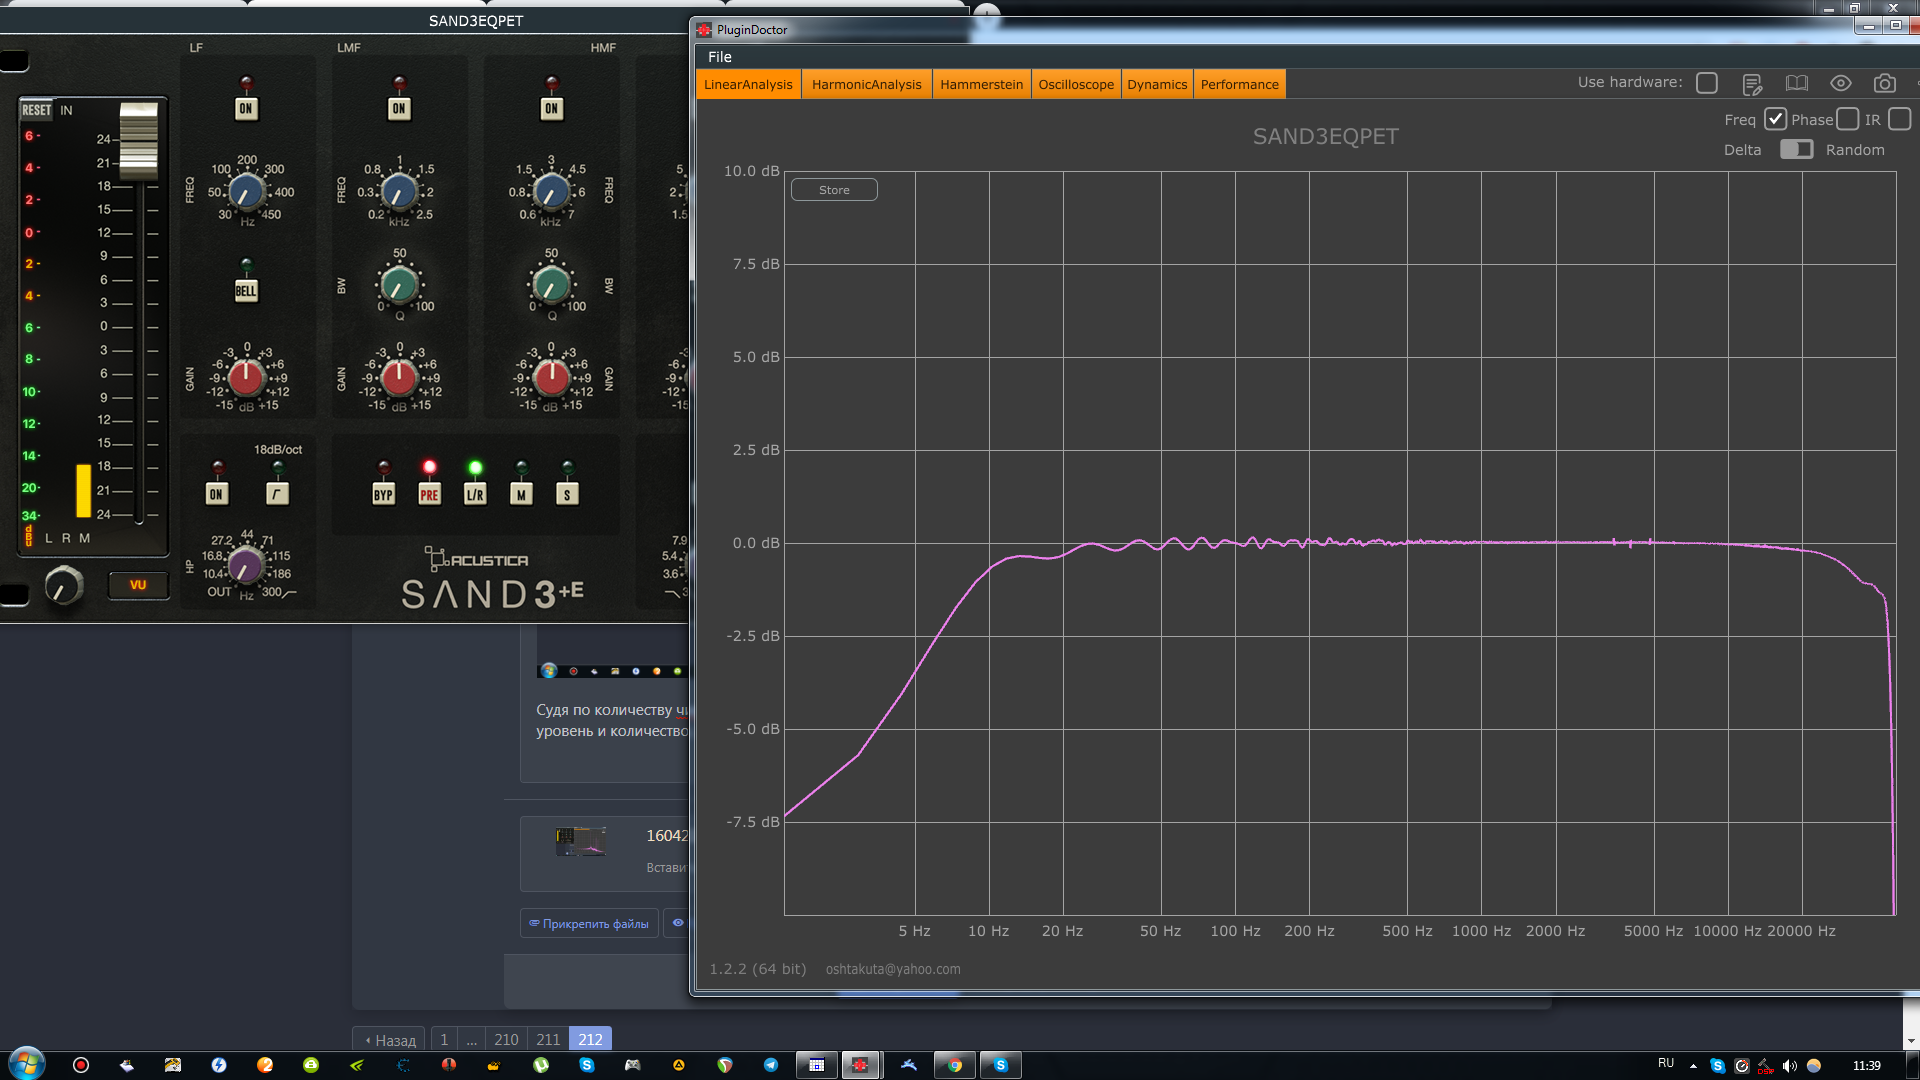Click Прикрепить файлы in the browser page
This screenshot has width=1920, height=1080.
point(589,924)
